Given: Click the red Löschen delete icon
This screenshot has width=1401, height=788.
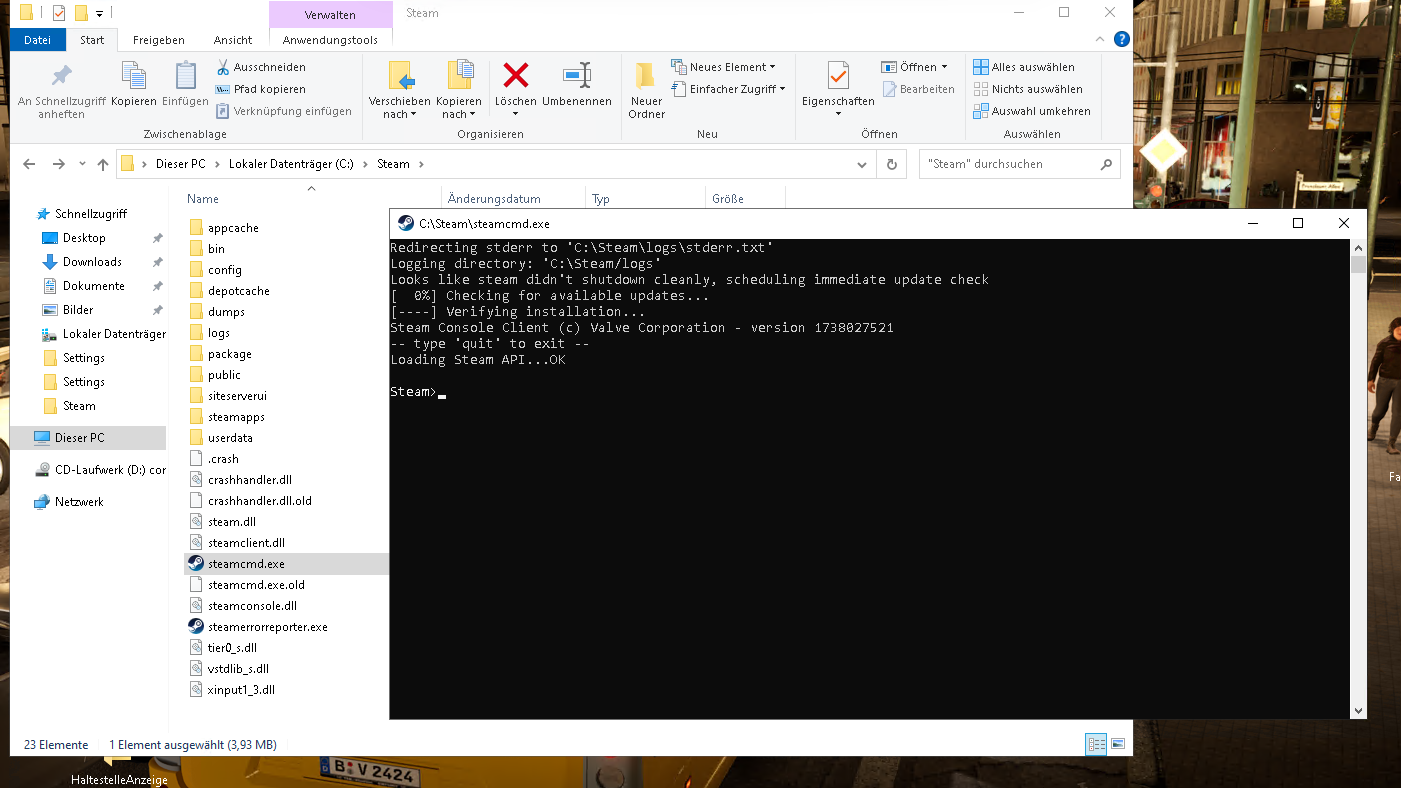Looking at the screenshot, I should click(x=515, y=76).
